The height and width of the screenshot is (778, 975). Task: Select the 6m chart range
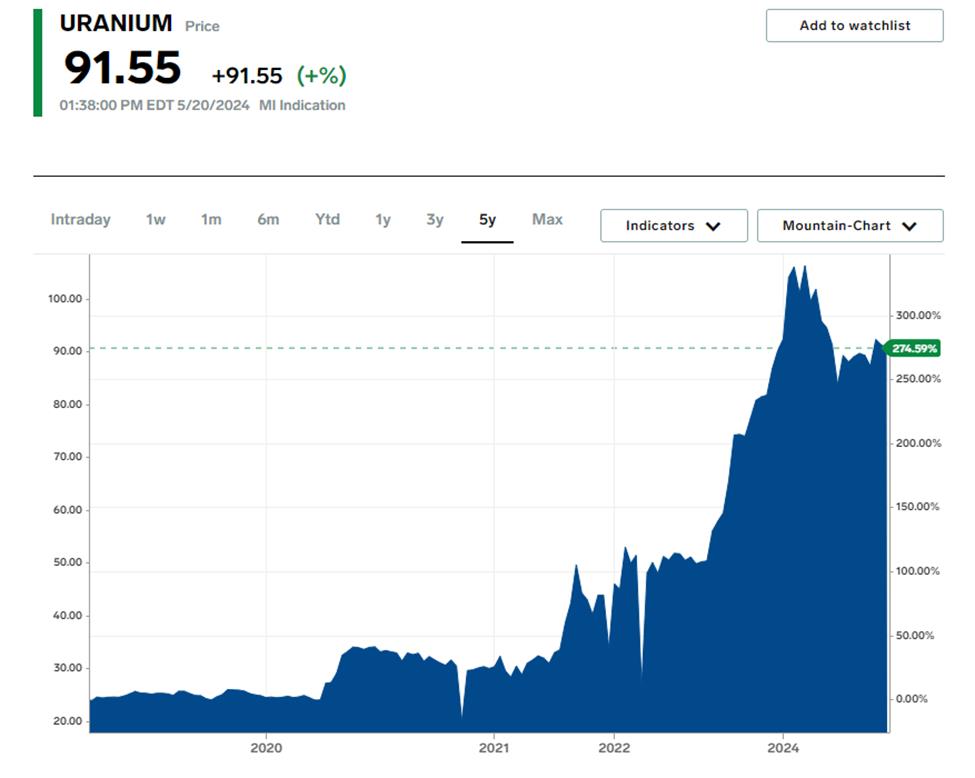coord(268,220)
